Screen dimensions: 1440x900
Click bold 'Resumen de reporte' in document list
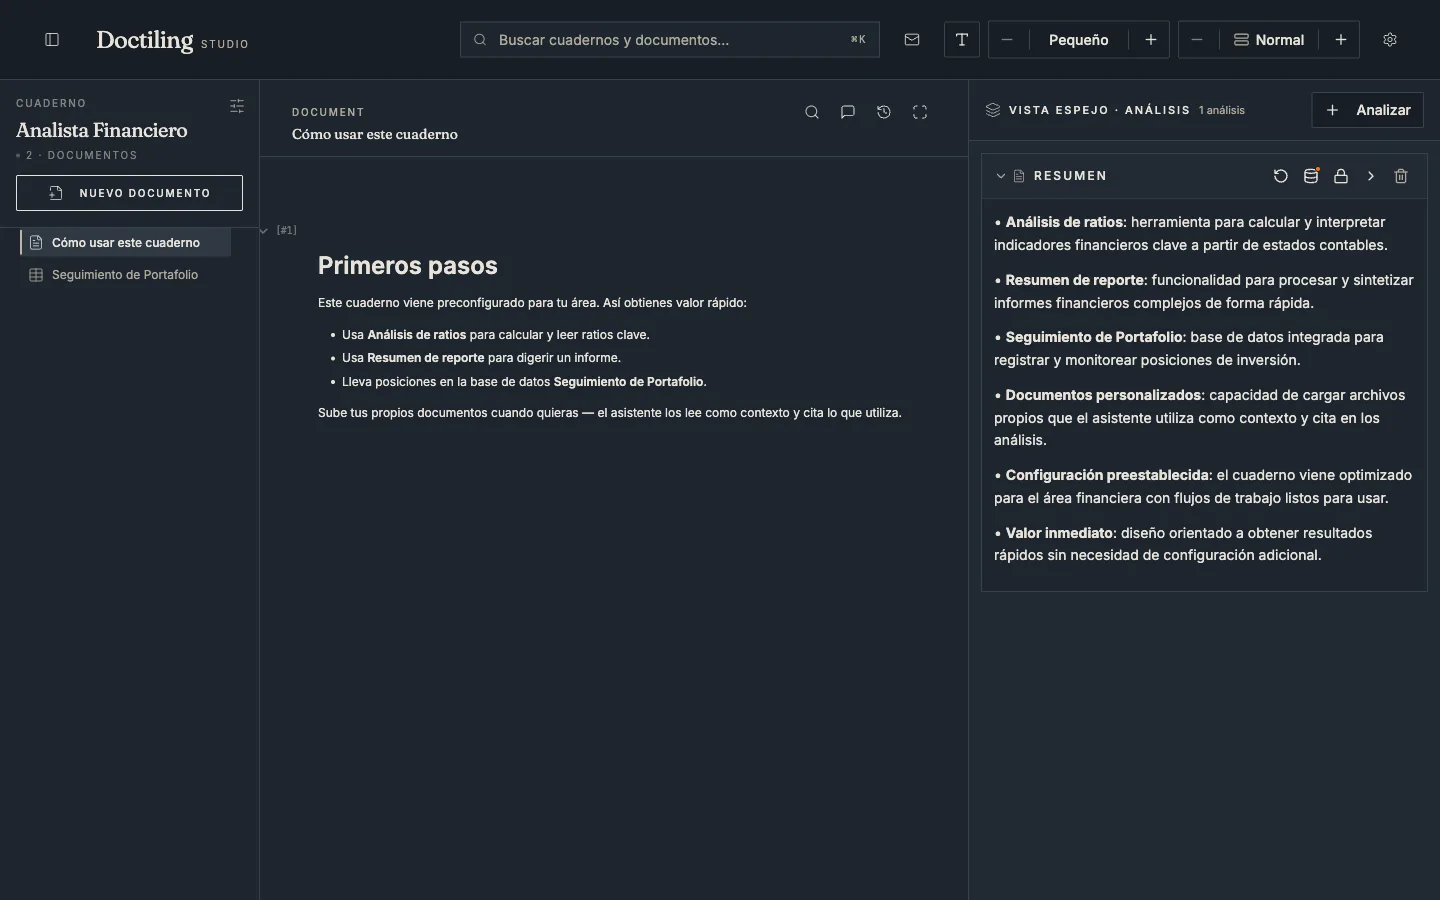(425, 358)
